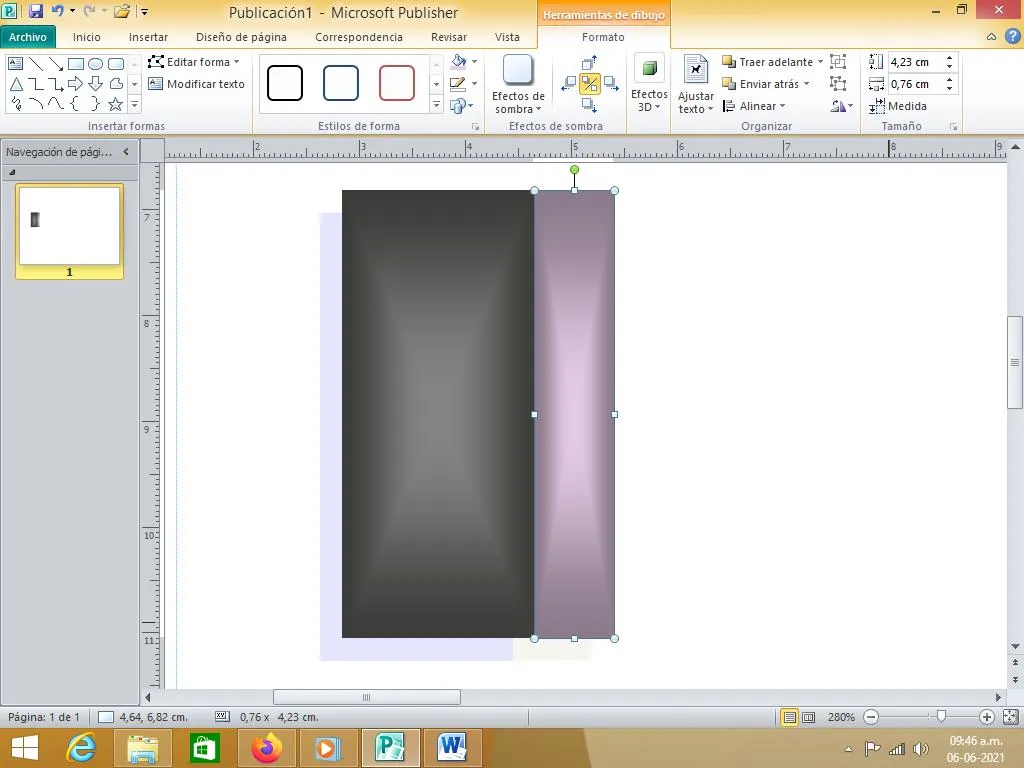Screen dimensions: 1024x768
Task: Expand the insert shapes gallery
Action: [x=134, y=104]
